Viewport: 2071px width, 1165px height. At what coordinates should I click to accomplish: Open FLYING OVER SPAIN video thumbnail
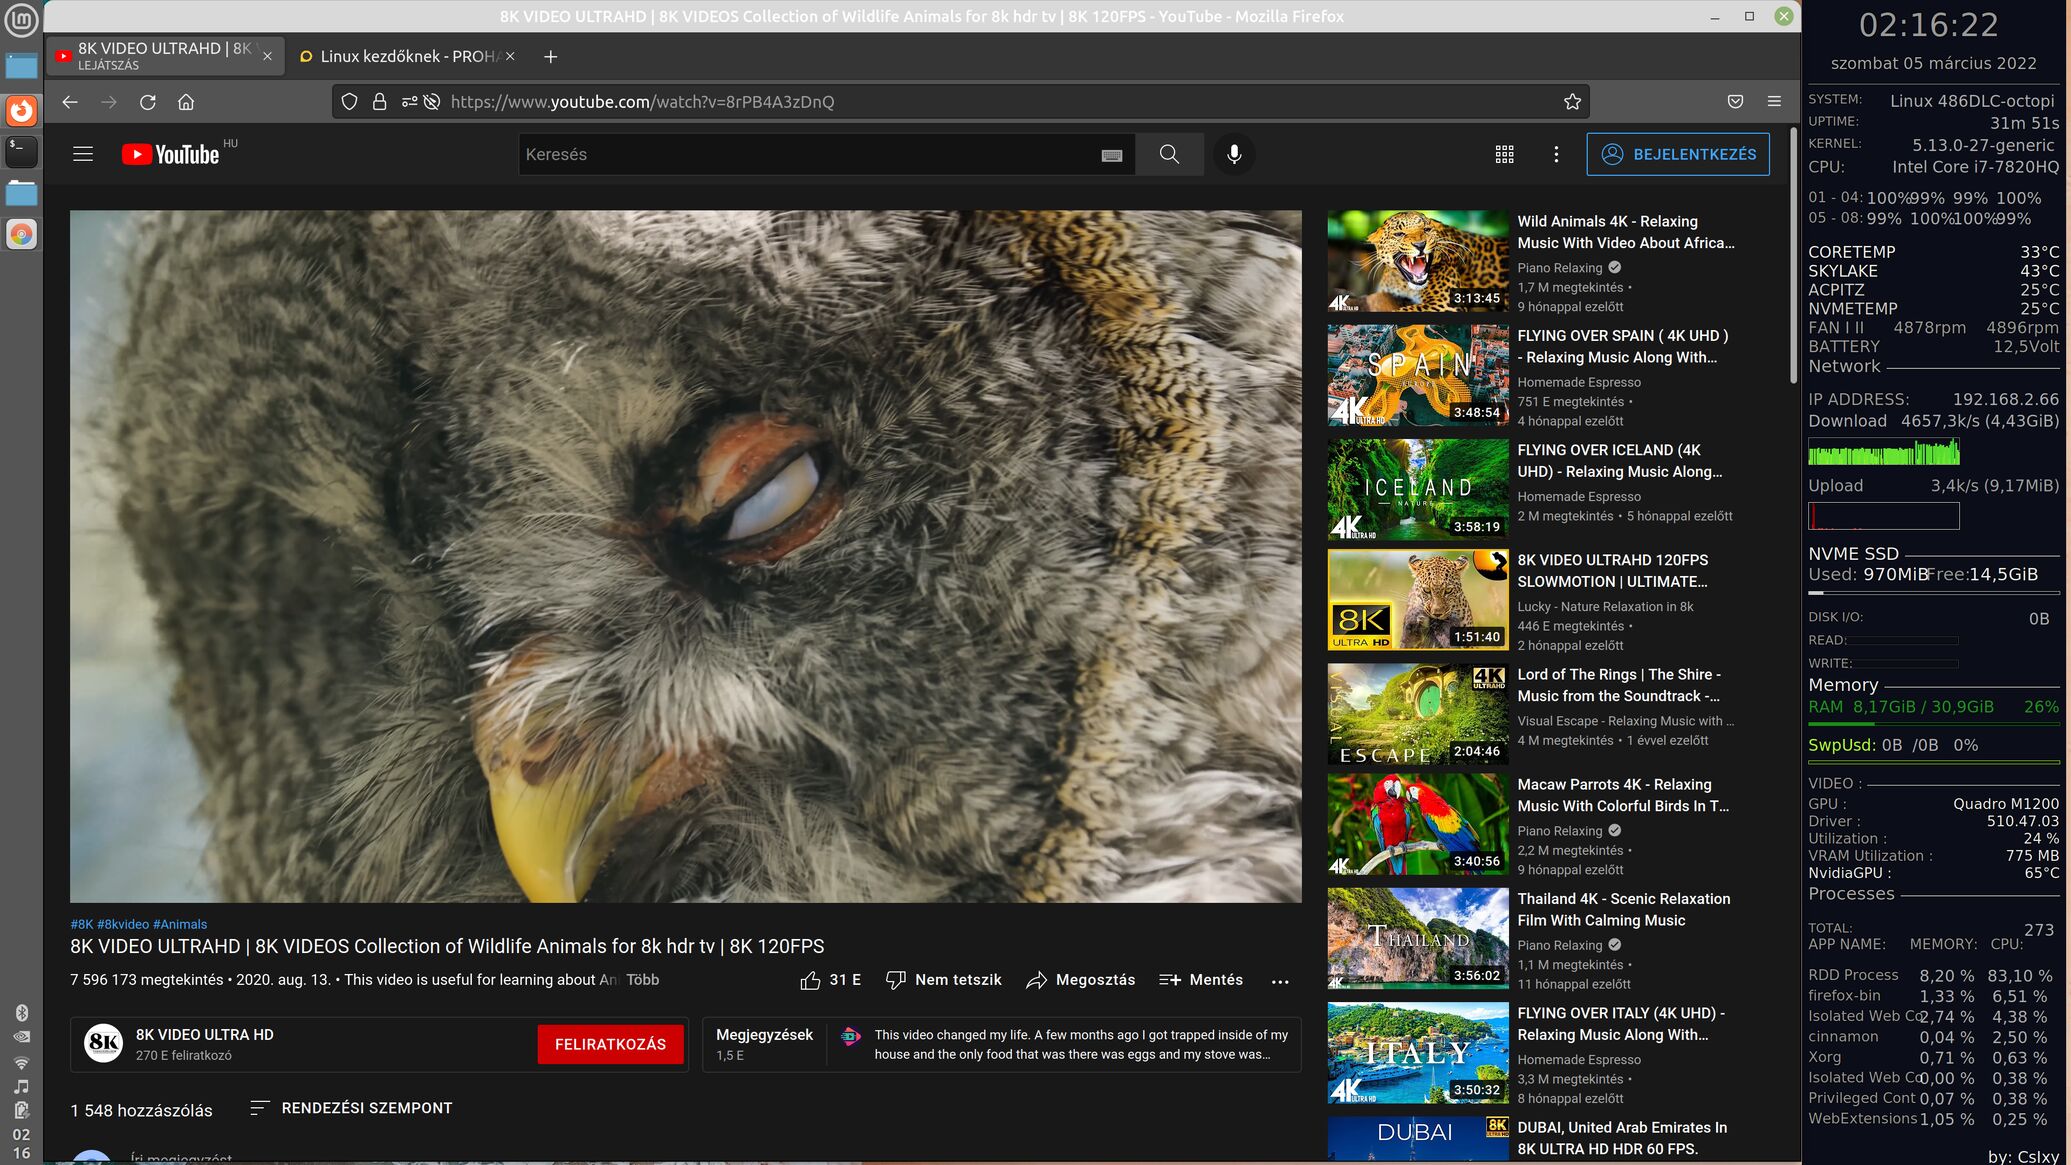pos(1417,375)
